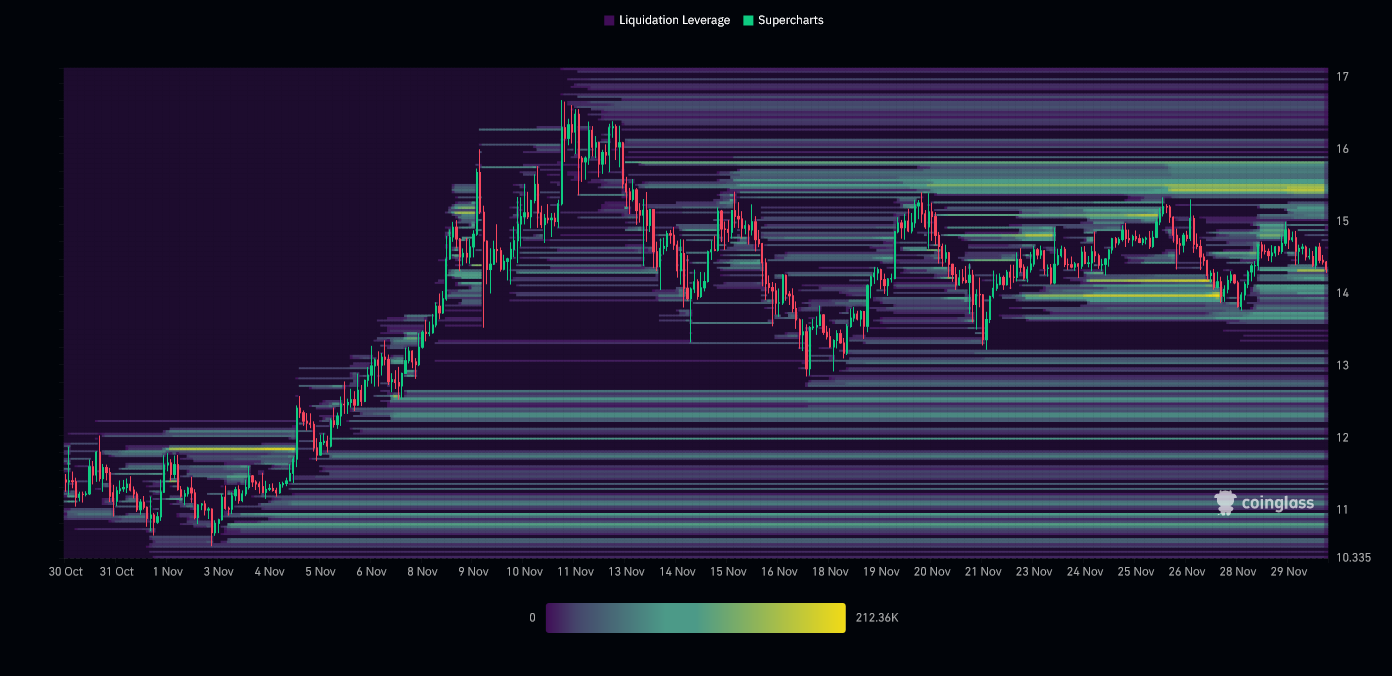Toggle the Supercharts legend entry
The height and width of the screenshot is (676, 1392).
(783, 20)
